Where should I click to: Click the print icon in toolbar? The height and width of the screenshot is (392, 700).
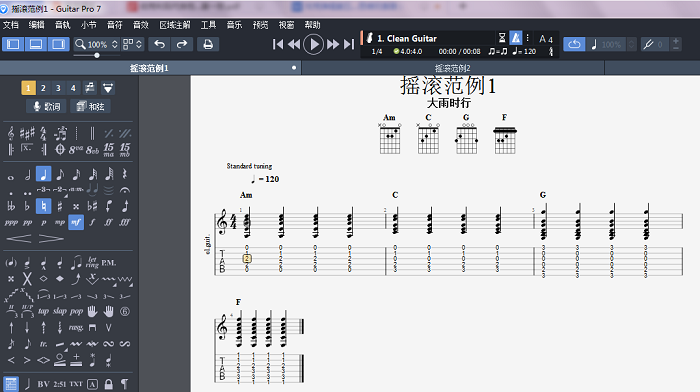(x=208, y=44)
